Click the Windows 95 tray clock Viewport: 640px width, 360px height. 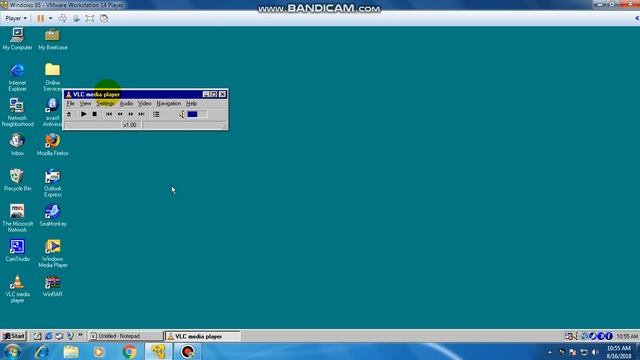click(627, 336)
